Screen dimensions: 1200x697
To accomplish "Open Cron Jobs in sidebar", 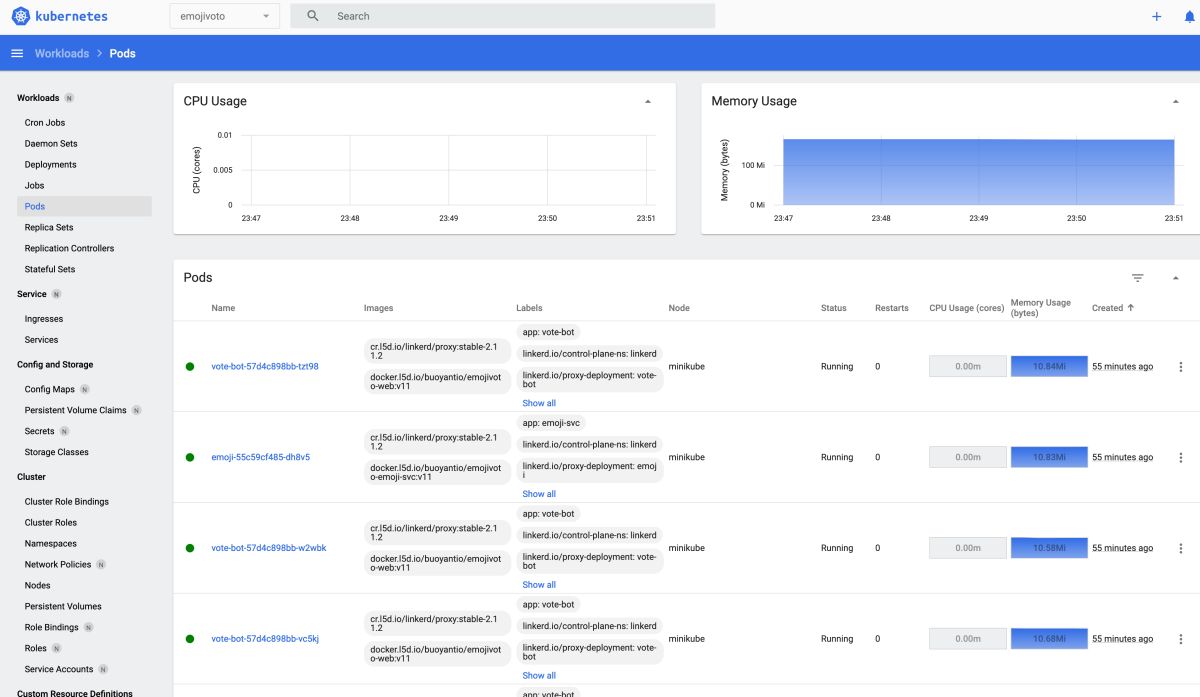I will 45,123.
